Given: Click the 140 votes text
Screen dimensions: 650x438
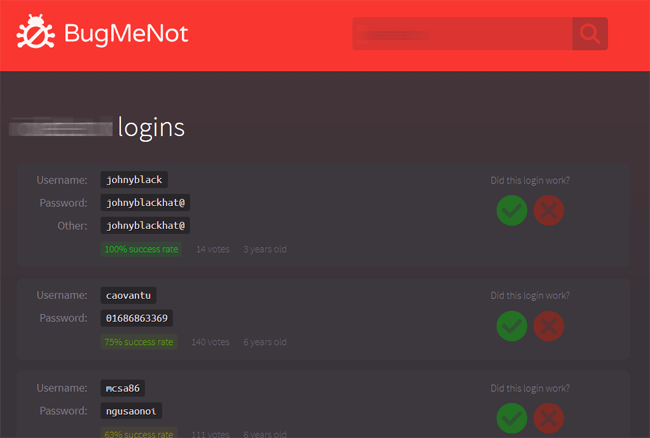Looking at the screenshot, I should [x=210, y=342].
